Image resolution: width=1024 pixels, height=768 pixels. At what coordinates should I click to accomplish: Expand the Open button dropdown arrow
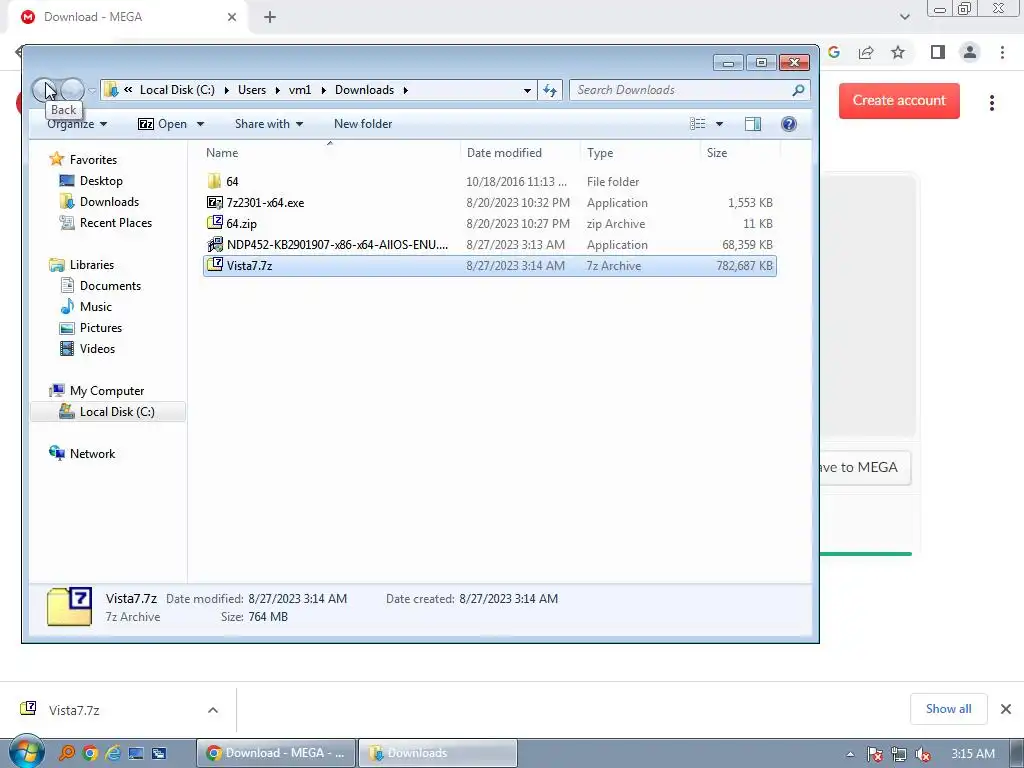200,124
